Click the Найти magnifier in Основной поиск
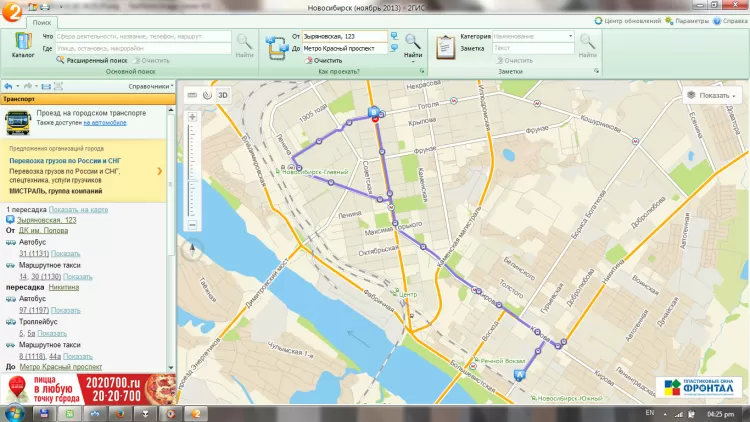 tap(244, 46)
